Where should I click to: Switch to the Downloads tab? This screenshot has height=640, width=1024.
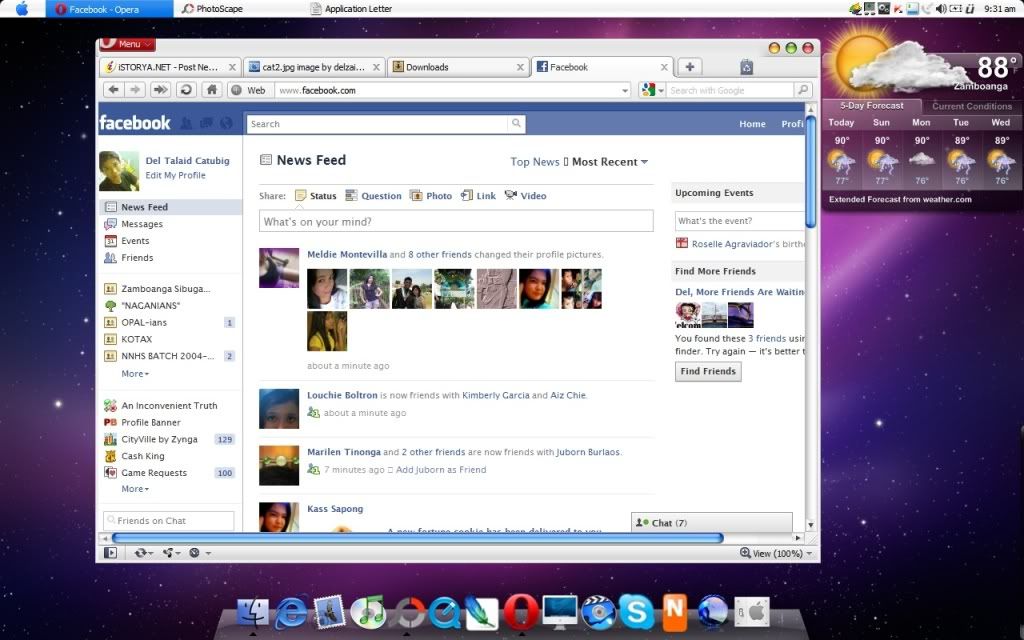457,67
